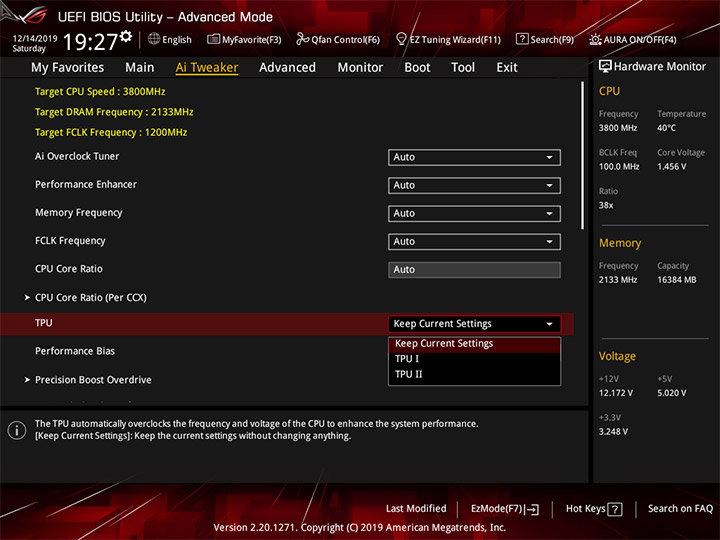
Task: Click +12V voltage value 12.172 V
Action: pyautogui.click(x=616, y=393)
